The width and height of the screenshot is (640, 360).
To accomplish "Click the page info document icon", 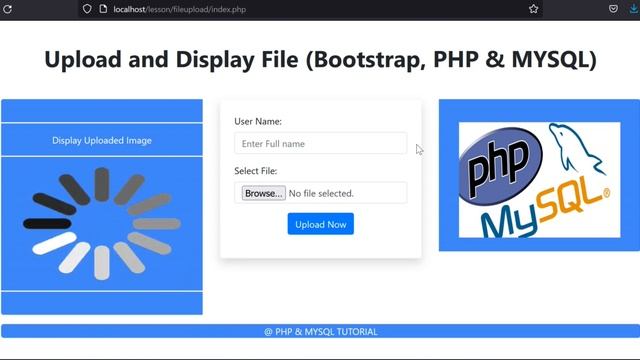I will [103, 9].
